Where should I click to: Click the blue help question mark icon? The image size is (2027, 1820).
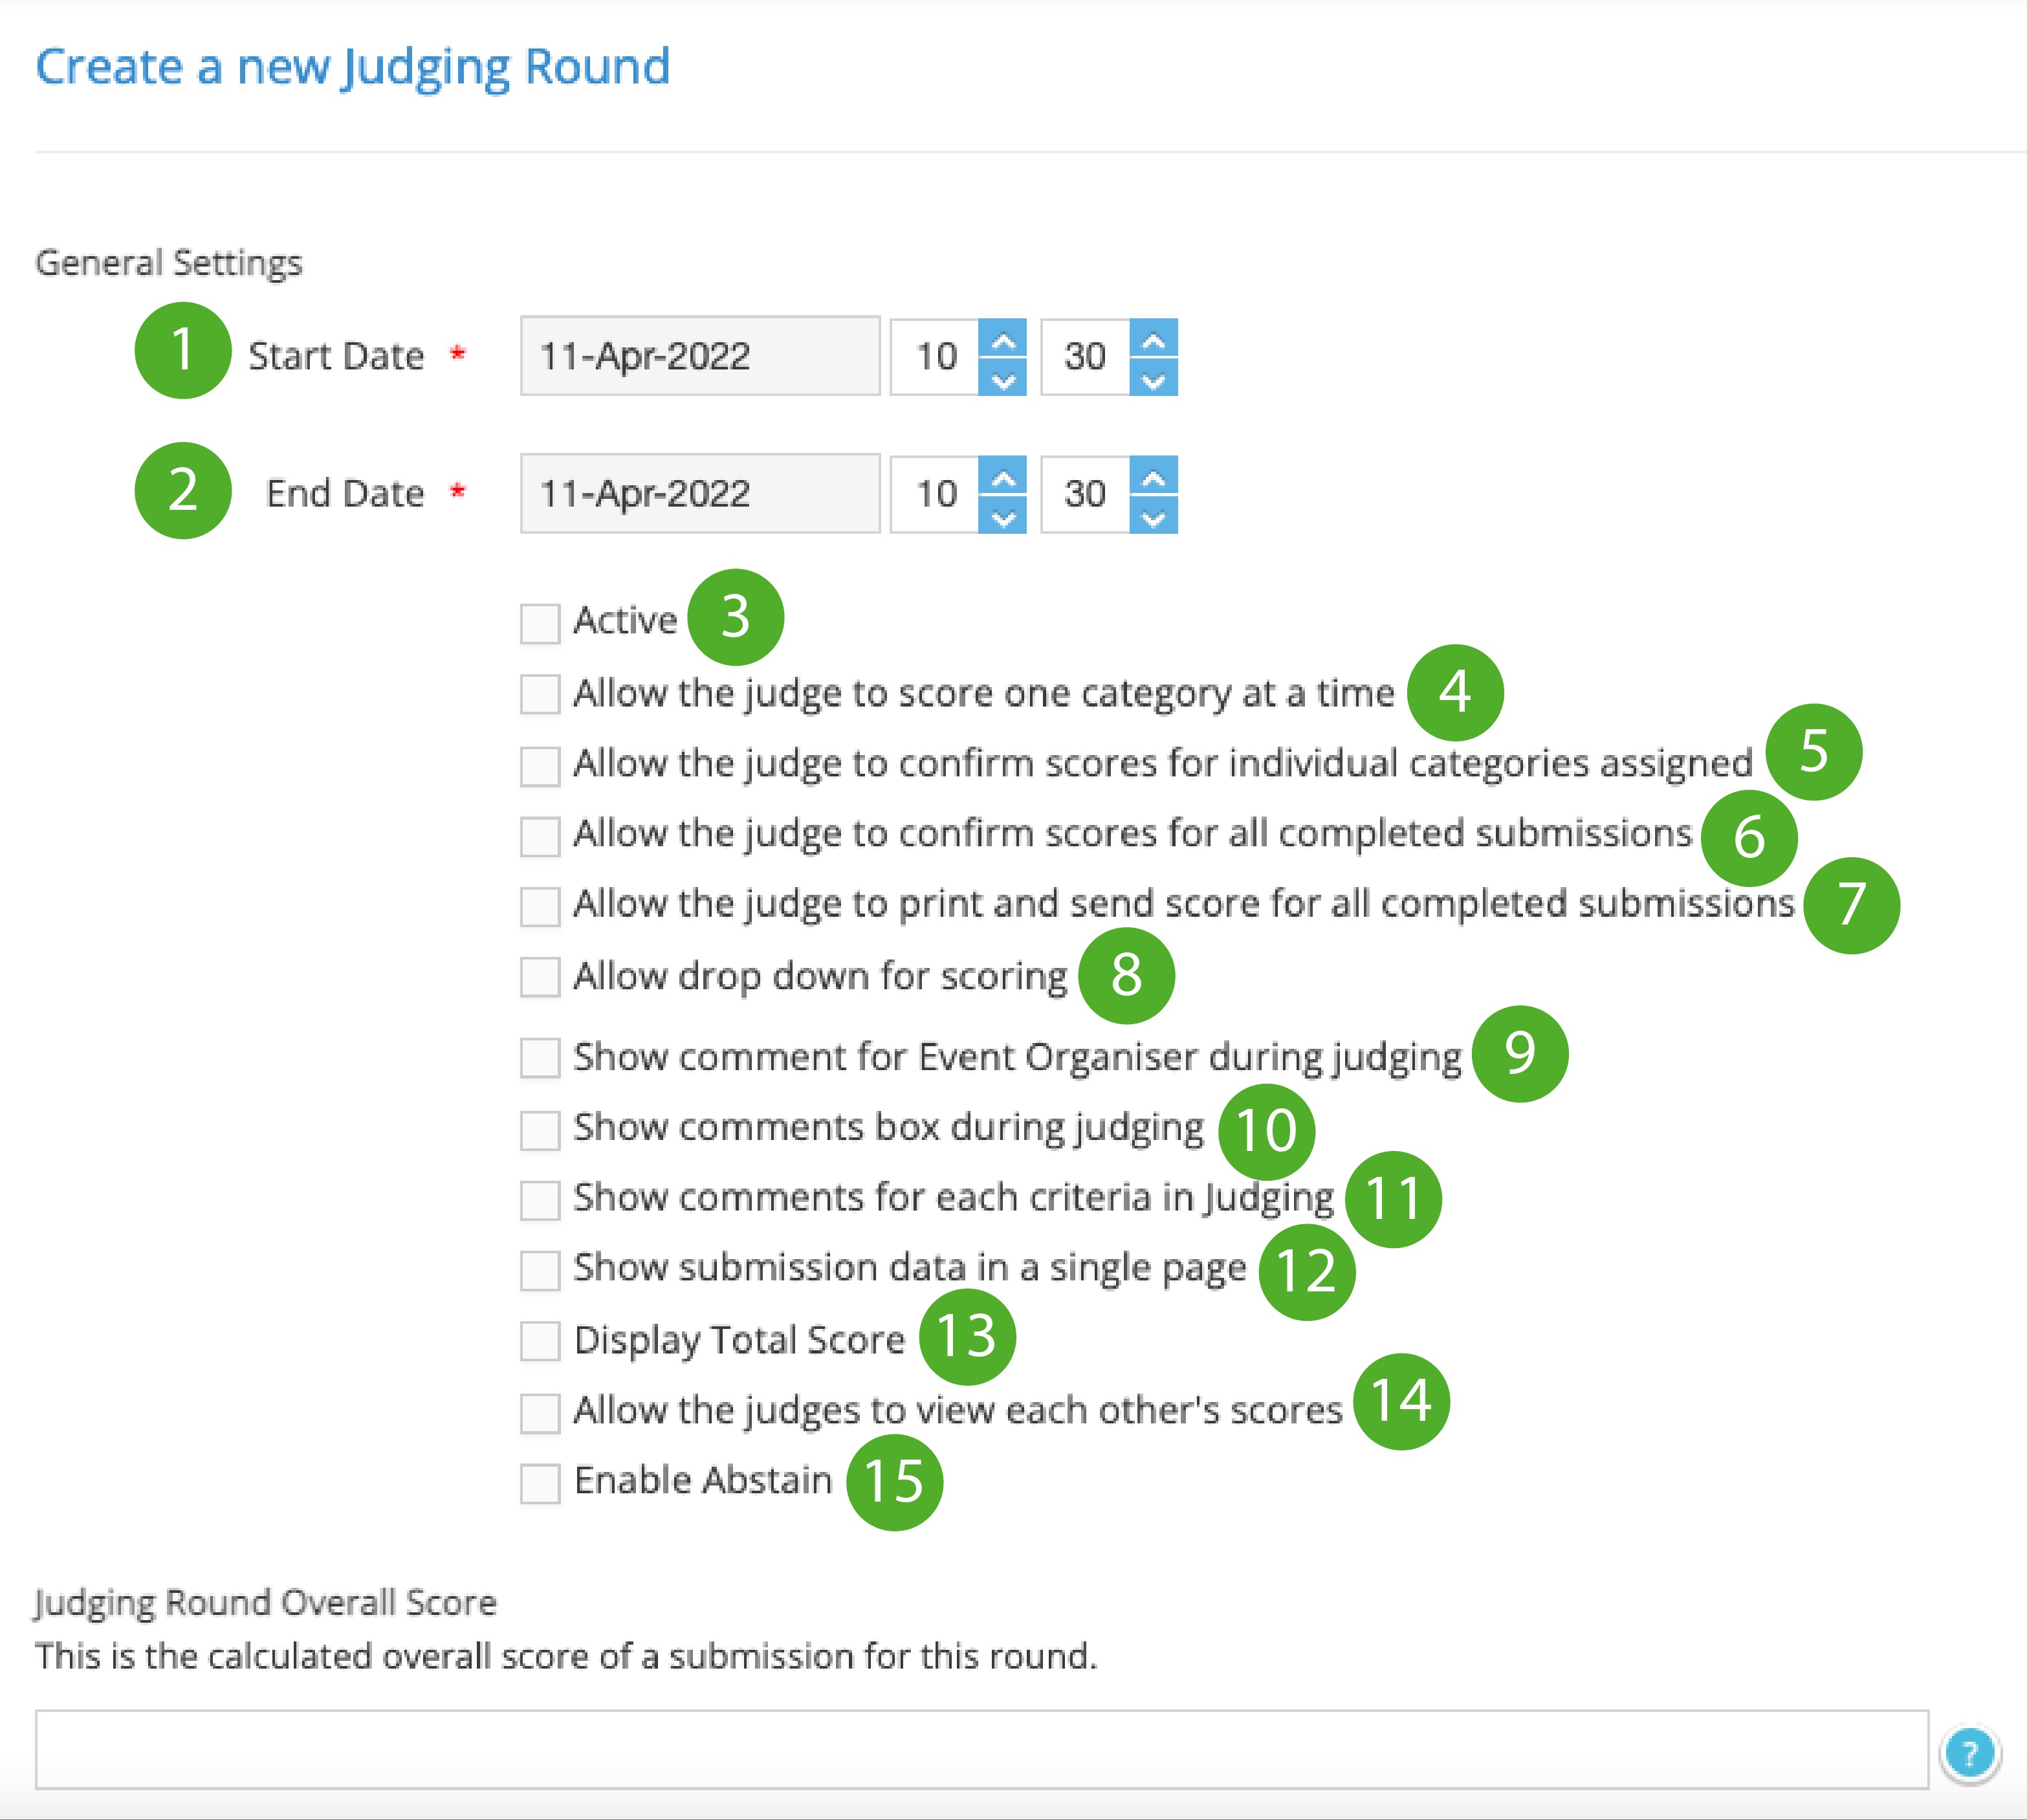tap(1969, 1753)
